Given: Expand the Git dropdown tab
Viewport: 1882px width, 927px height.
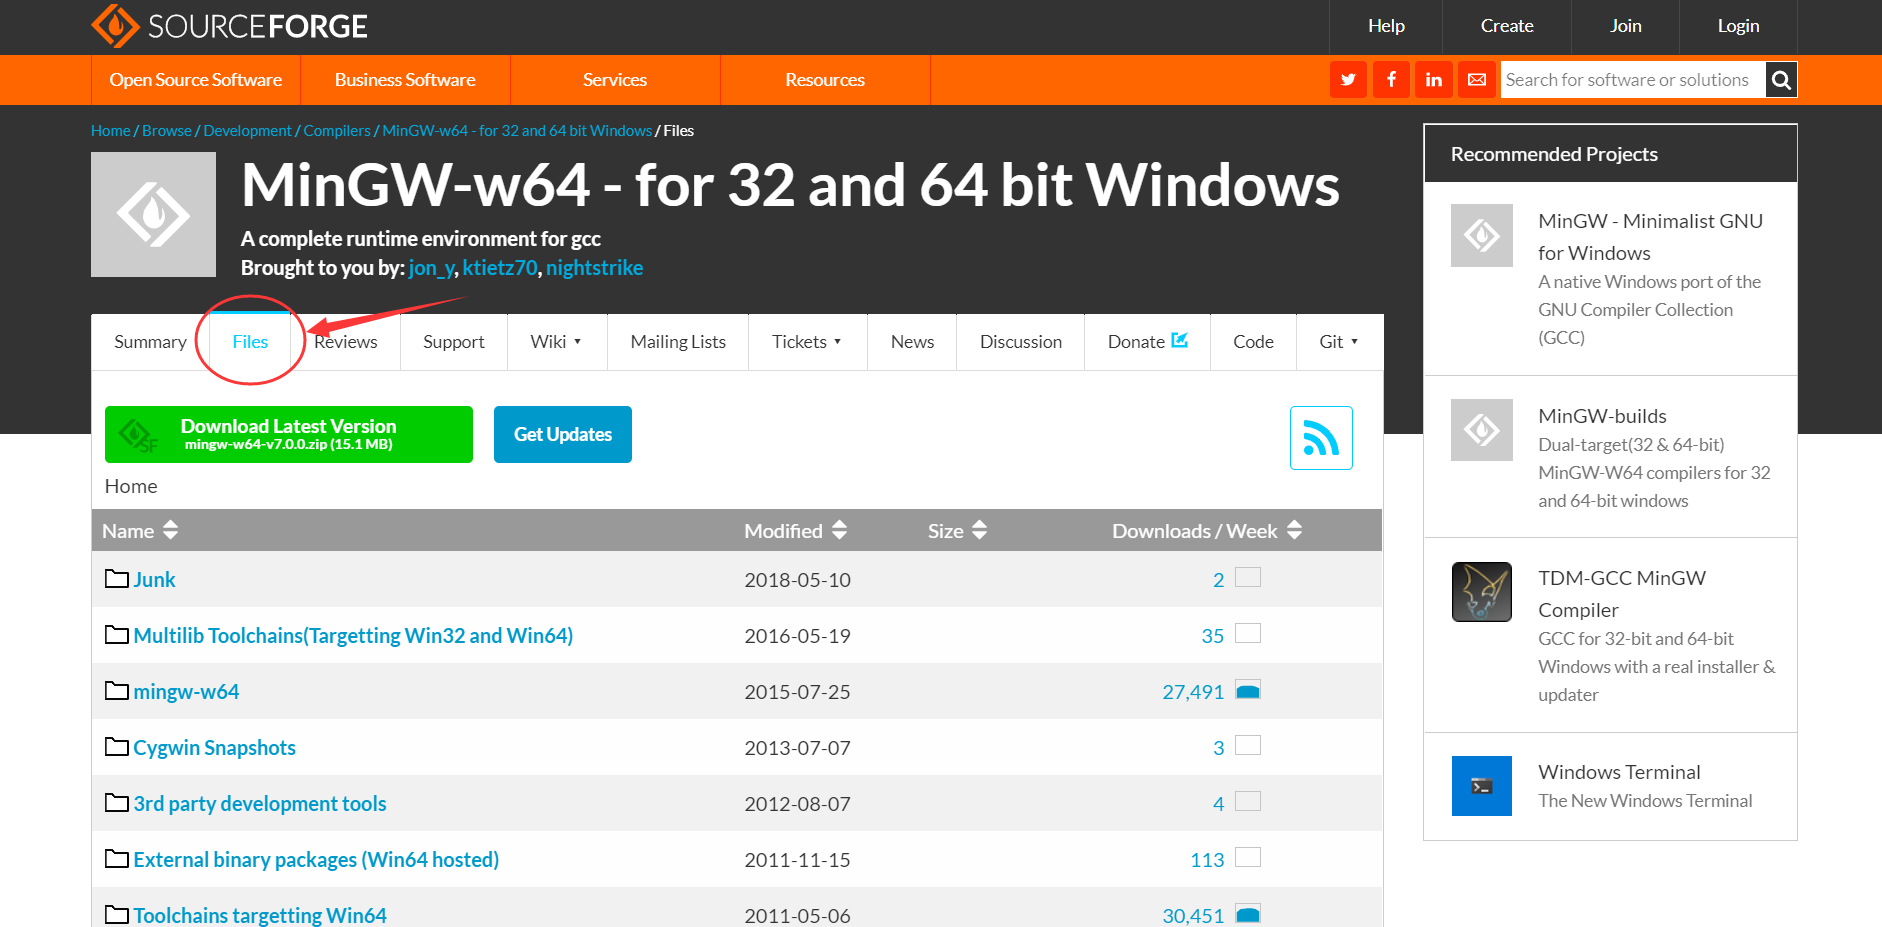Looking at the screenshot, I should (1339, 342).
